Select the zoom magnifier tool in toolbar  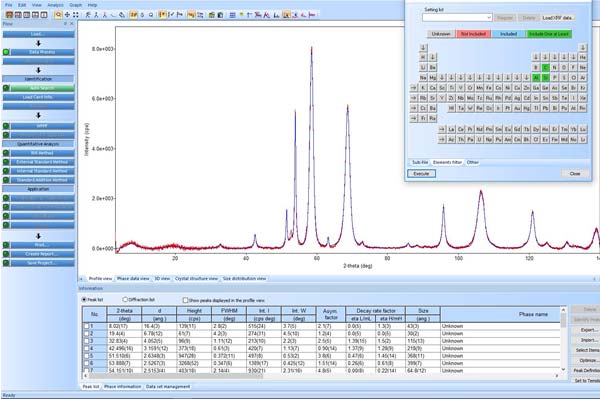[x=58, y=15]
